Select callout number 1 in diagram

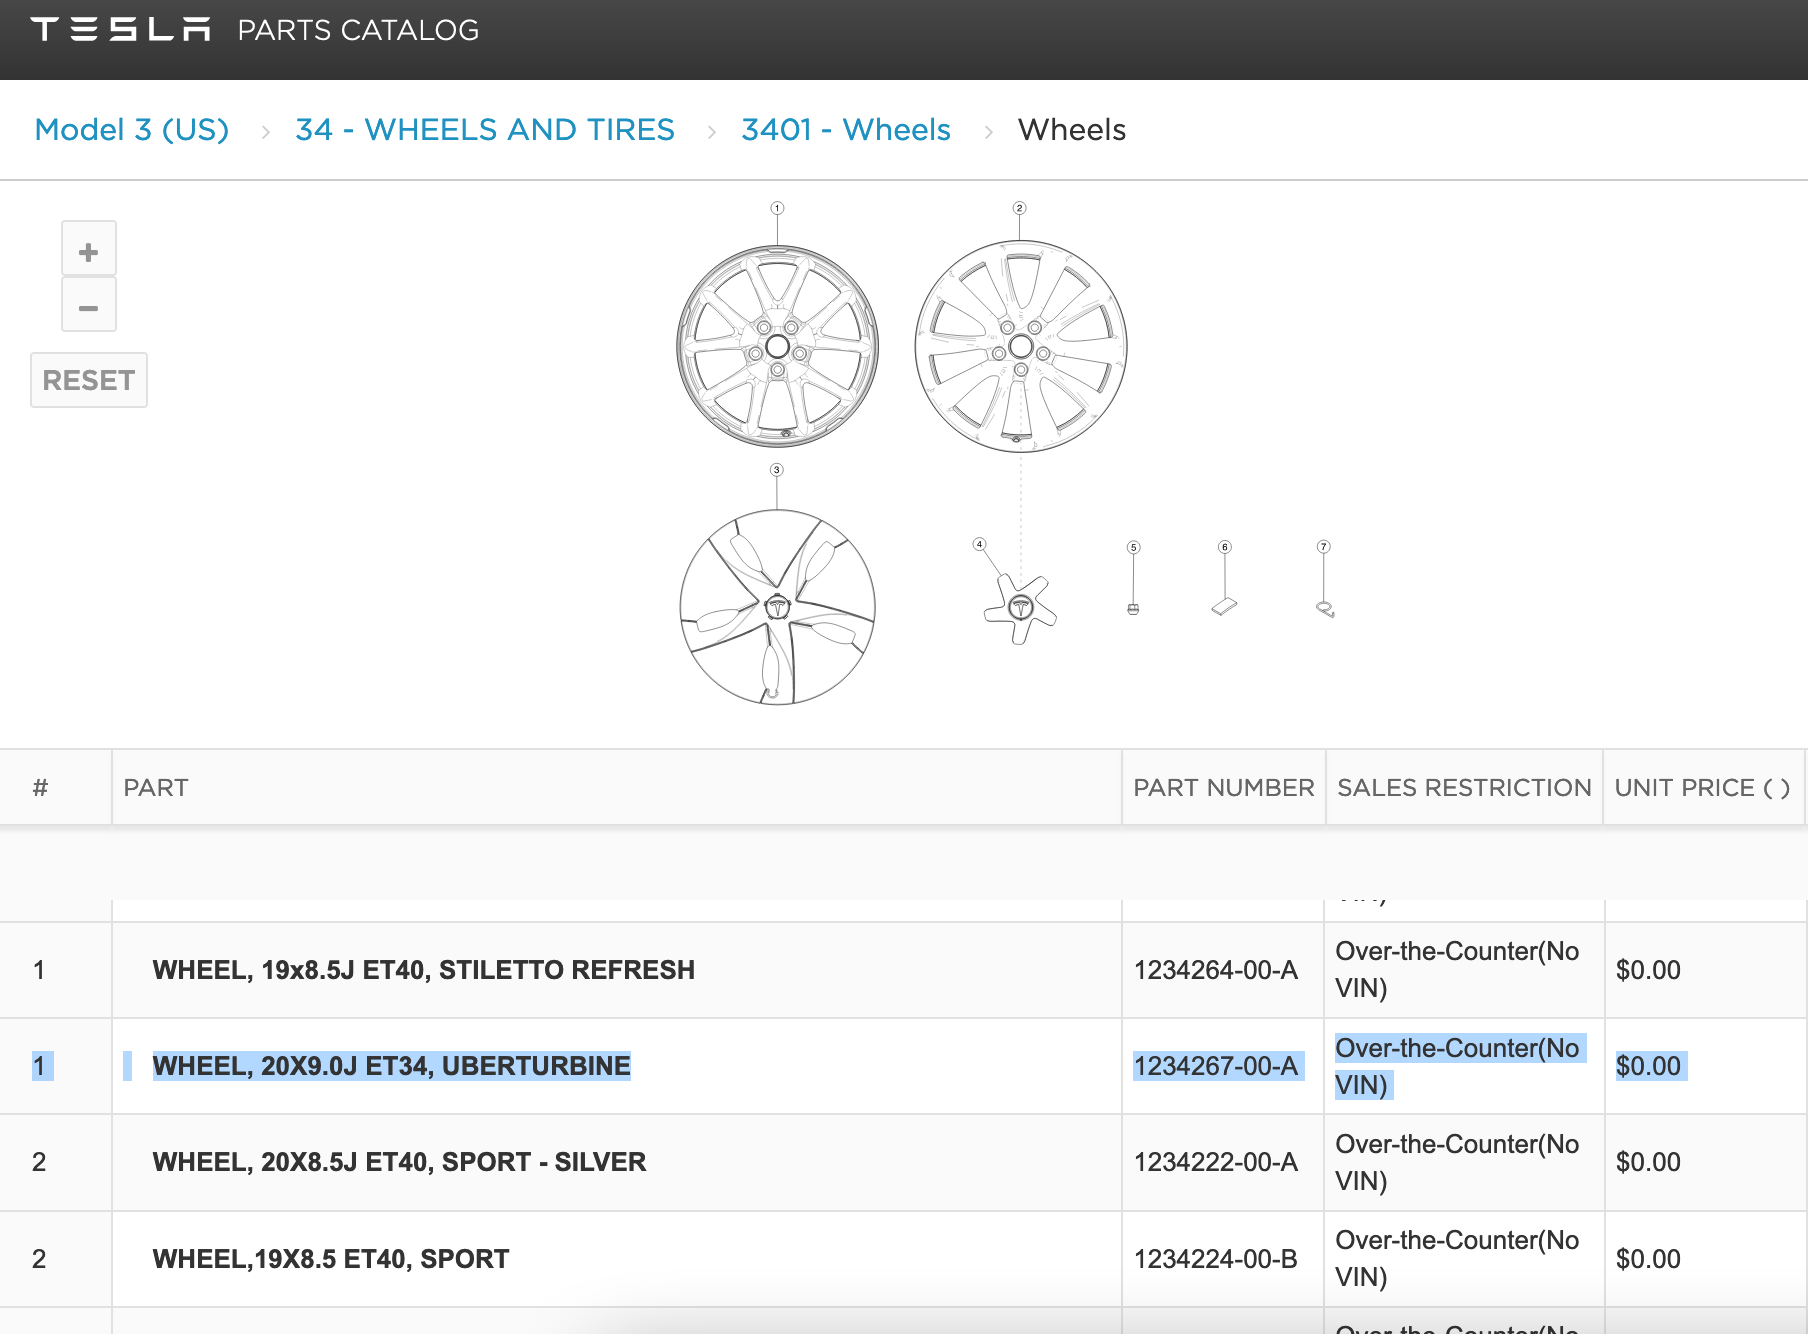tap(777, 208)
